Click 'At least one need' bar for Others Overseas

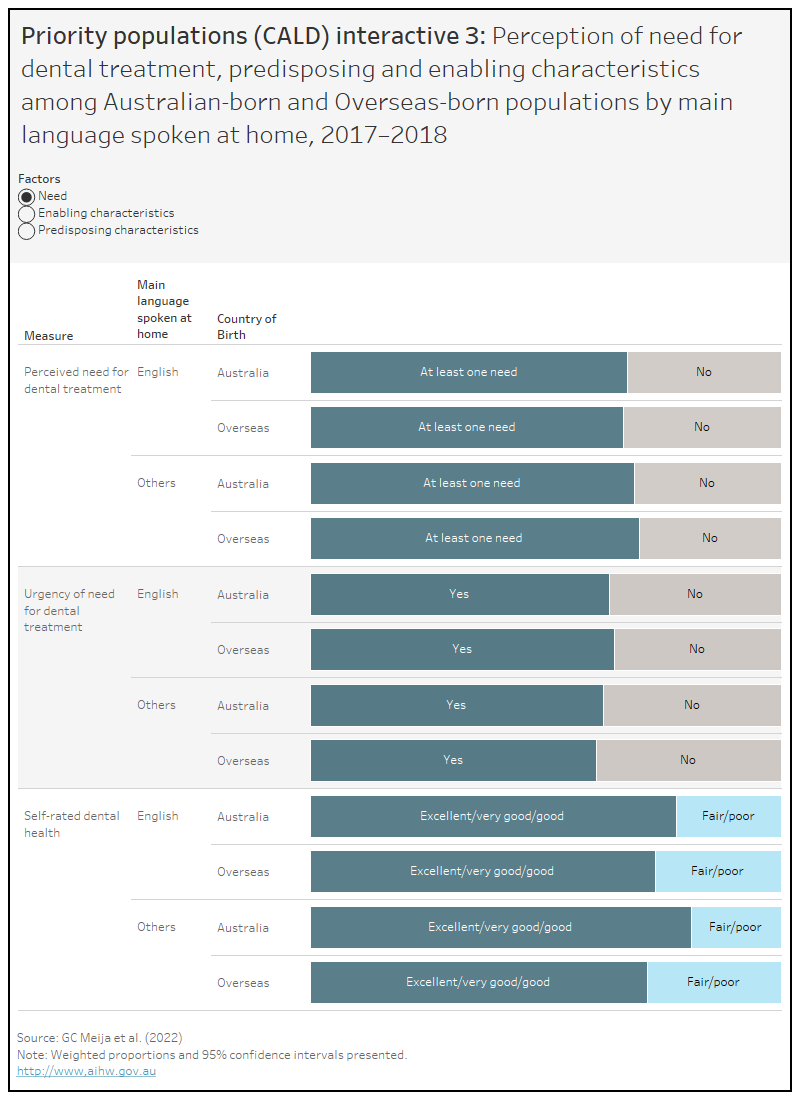(474, 538)
